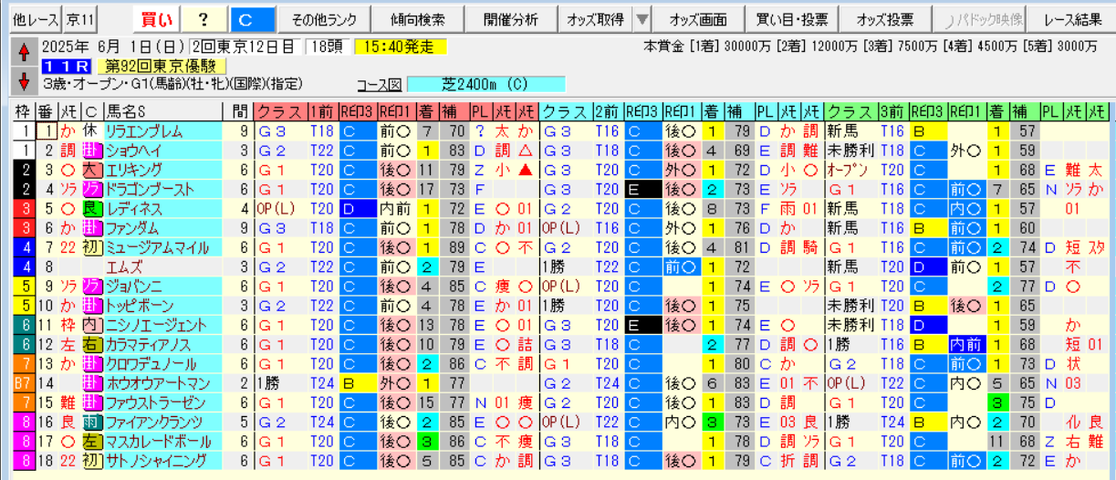
Task: Click the magenta 掛 icon beside ショウヘイ
Action: coord(91,150)
